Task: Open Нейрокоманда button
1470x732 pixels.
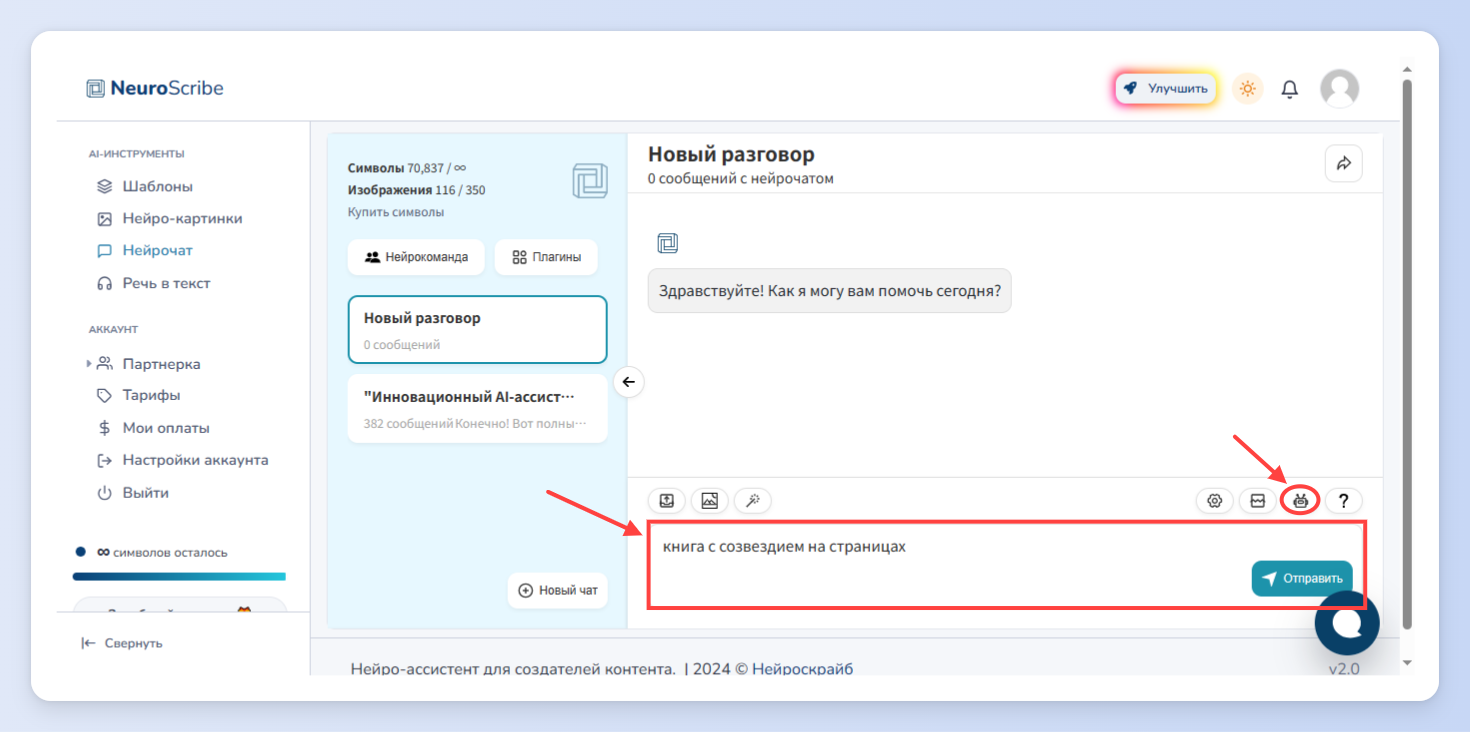Action: pos(416,257)
